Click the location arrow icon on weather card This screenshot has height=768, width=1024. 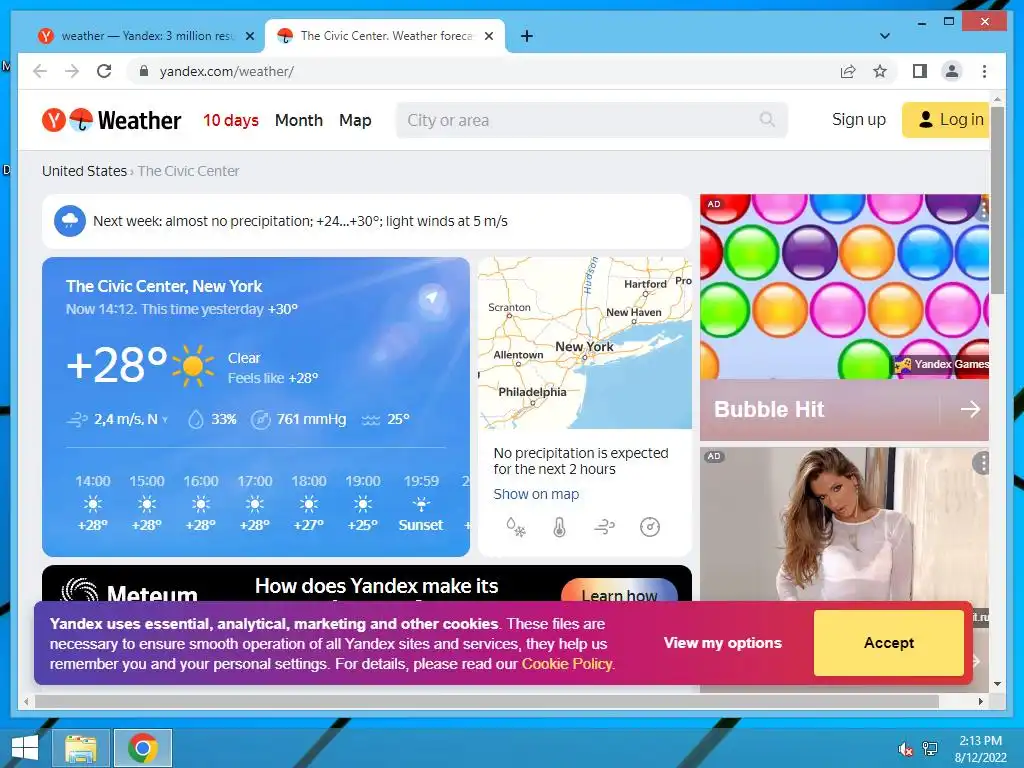pos(432,298)
